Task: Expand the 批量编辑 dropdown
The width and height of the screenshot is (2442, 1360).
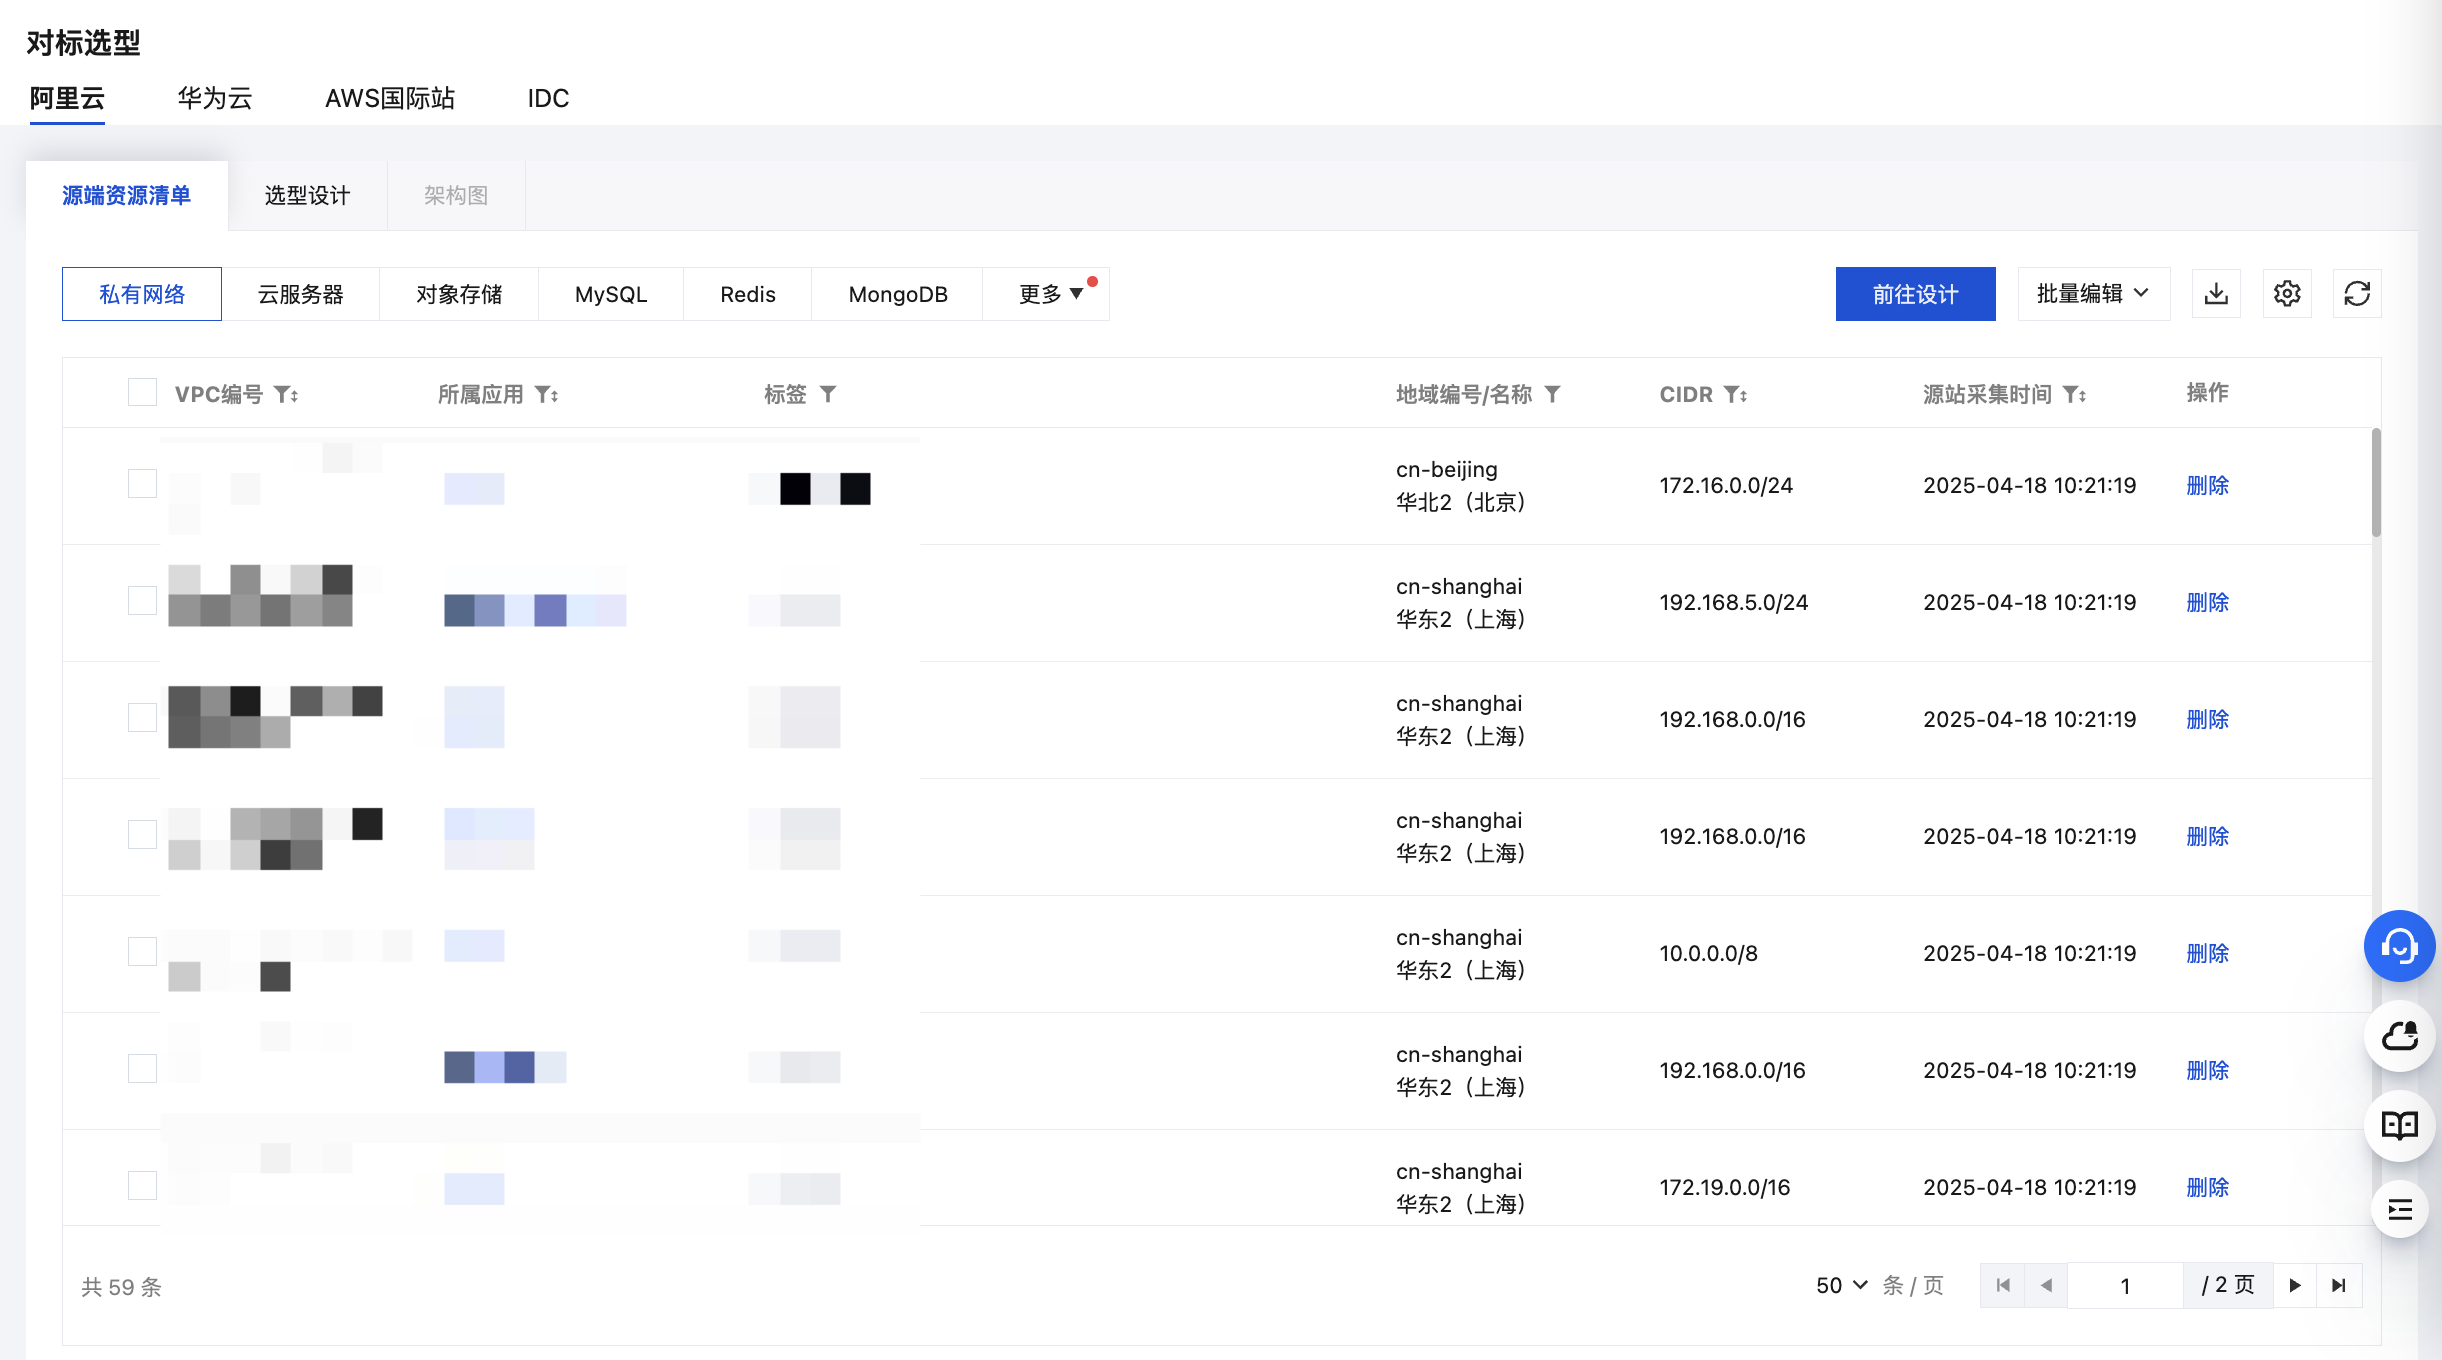Action: pos(2093,294)
